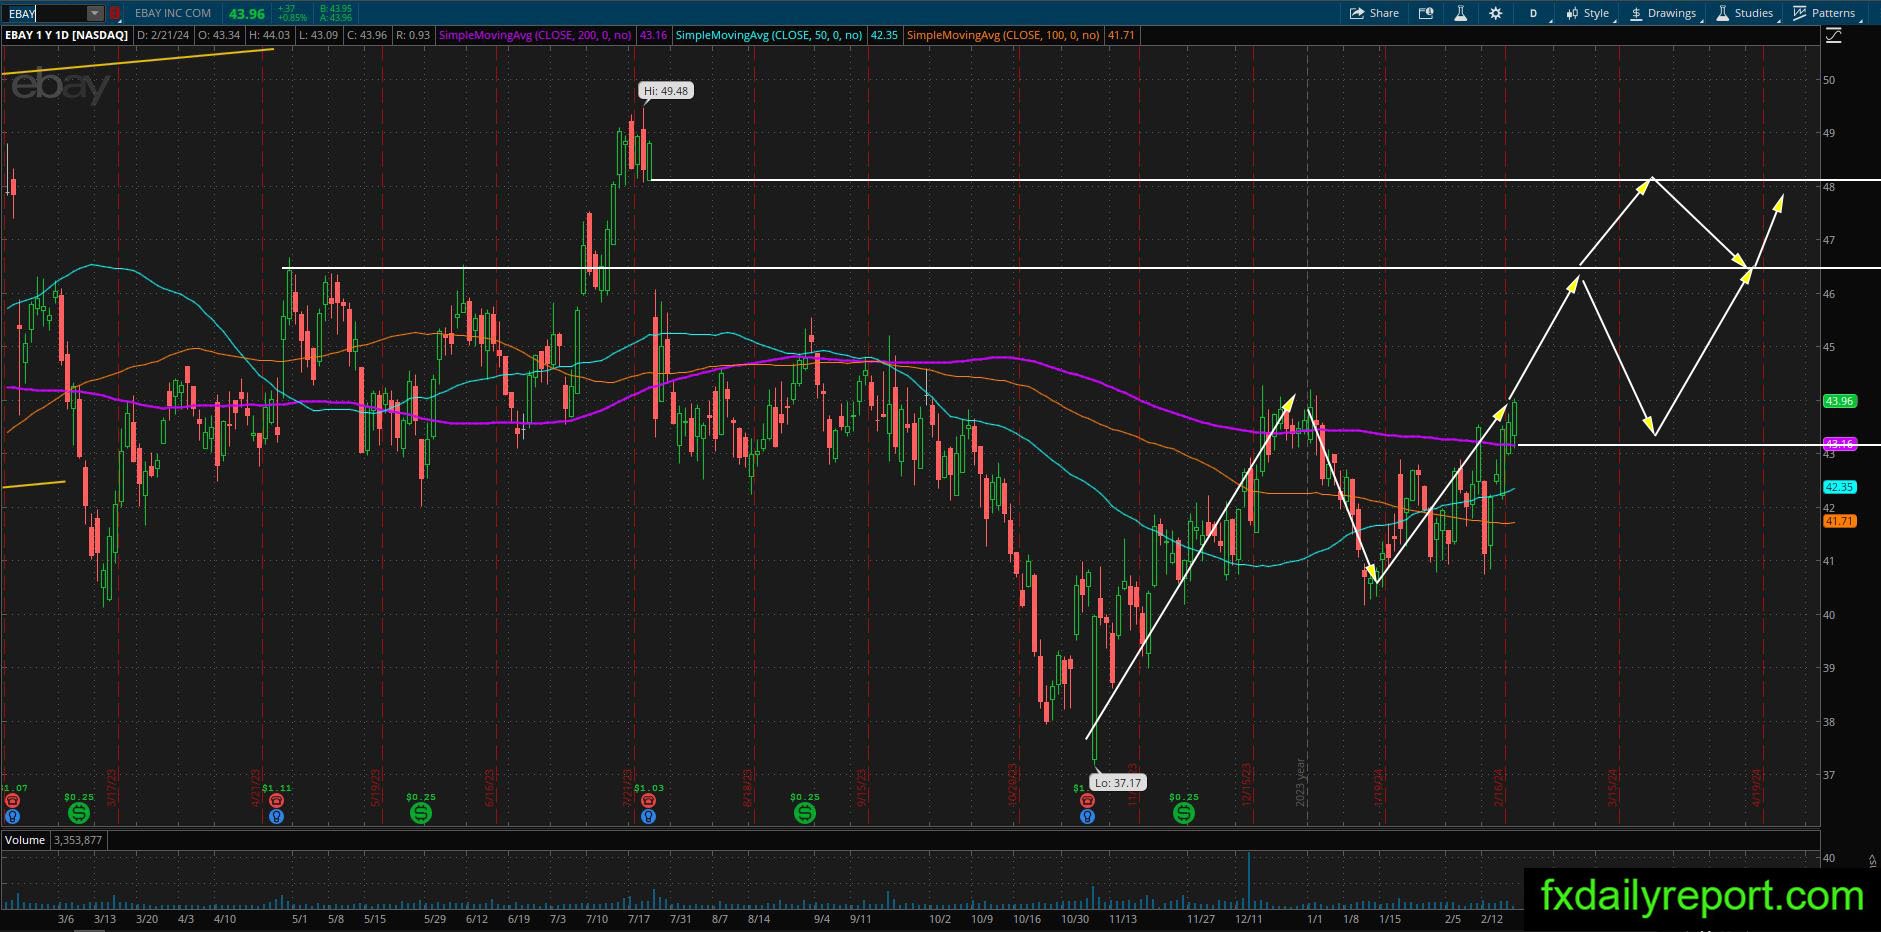Open the Drawings menu

point(1663,13)
